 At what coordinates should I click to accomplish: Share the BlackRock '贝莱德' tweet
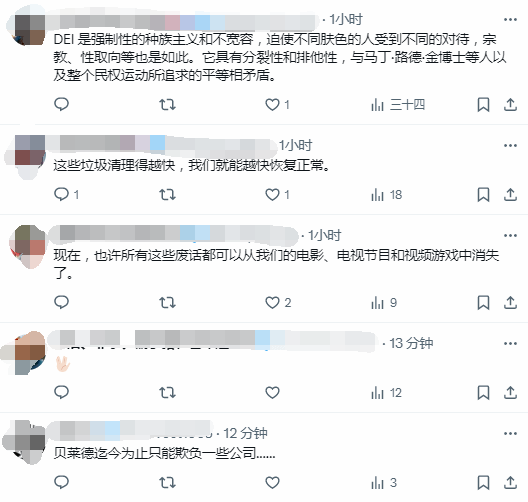[510, 482]
